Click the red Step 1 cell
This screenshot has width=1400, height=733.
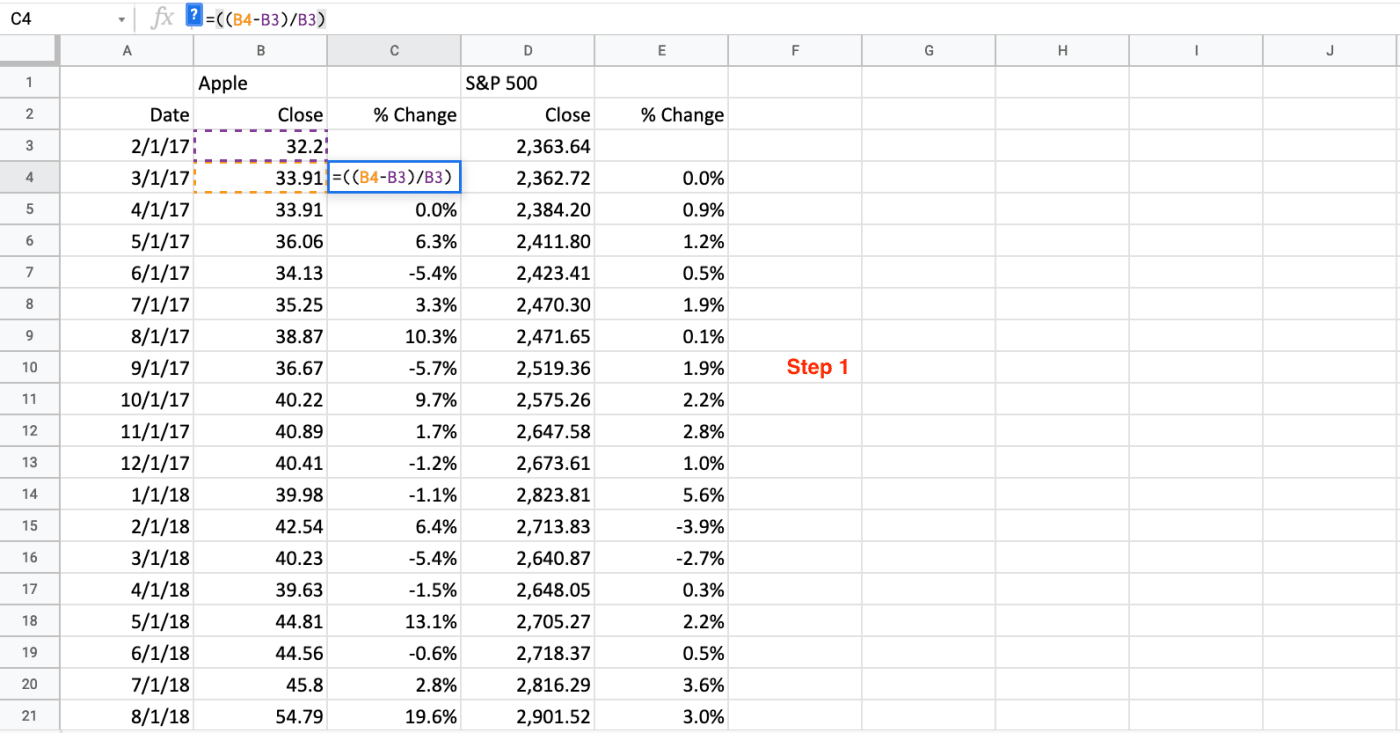816,367
